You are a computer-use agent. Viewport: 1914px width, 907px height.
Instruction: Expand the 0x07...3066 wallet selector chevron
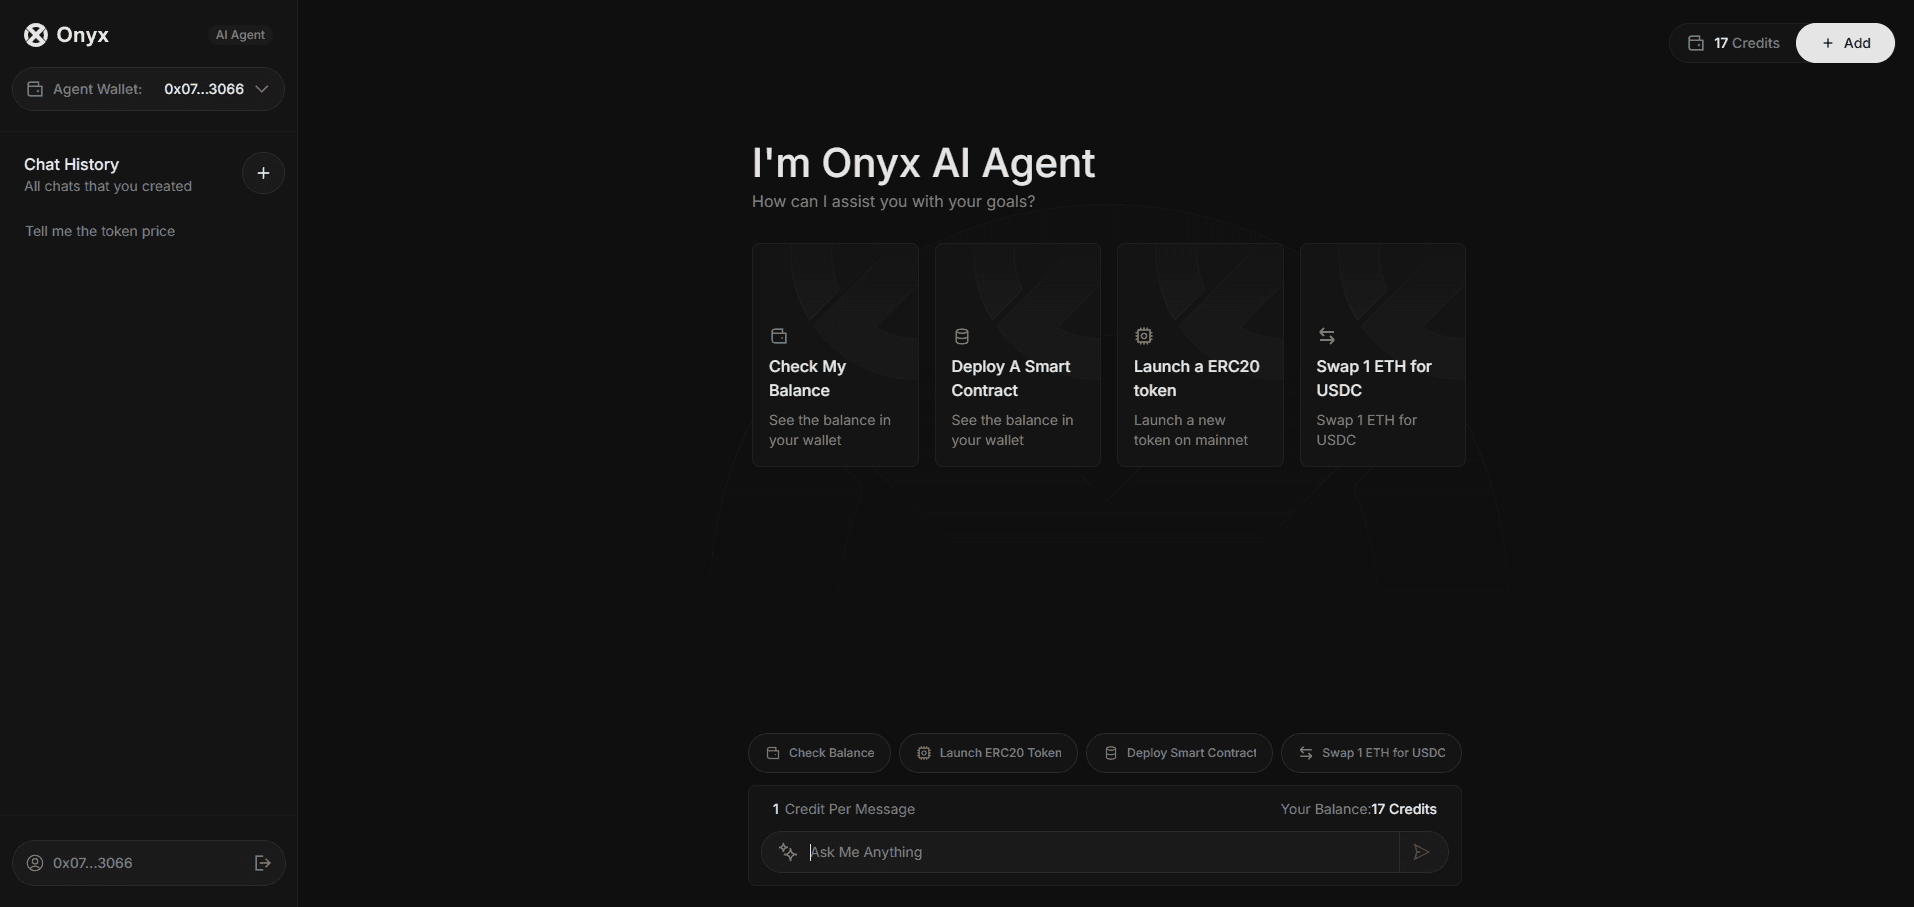tap(261, 89)
